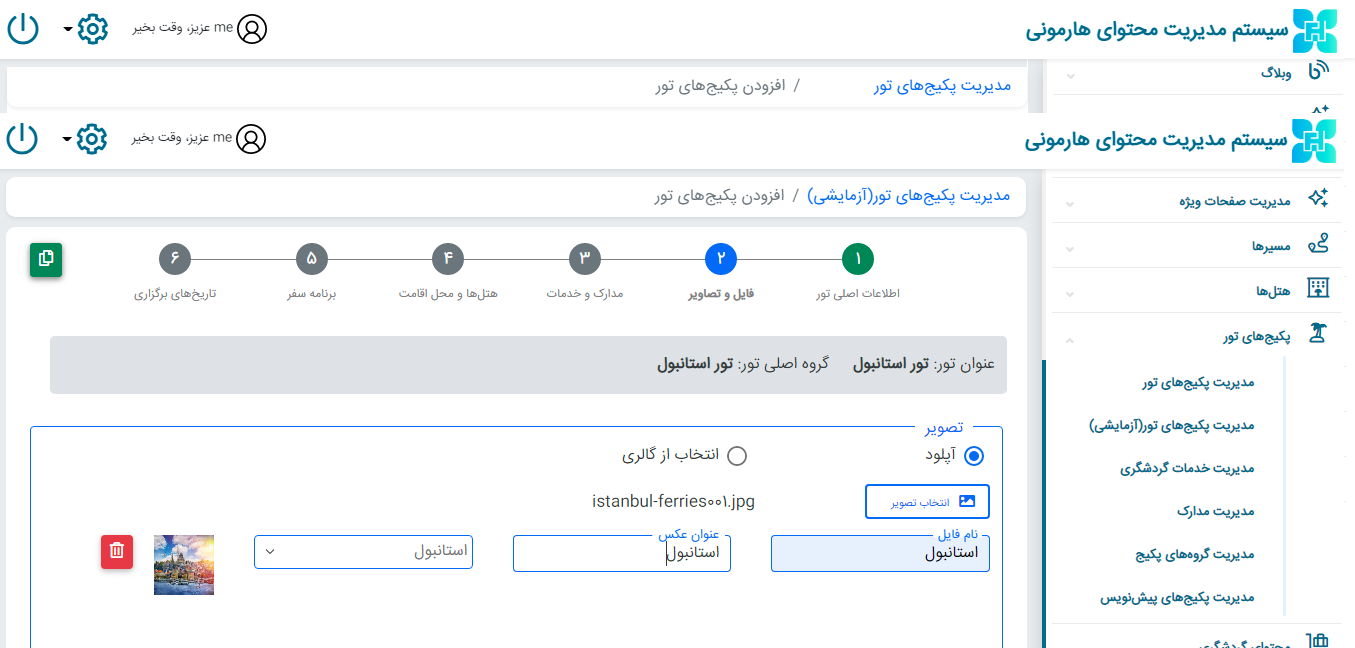Viewport: 1355px width, 648px height.
Task: Click the hotels building icon in sidebar
Action: [x=1318, y=290]
